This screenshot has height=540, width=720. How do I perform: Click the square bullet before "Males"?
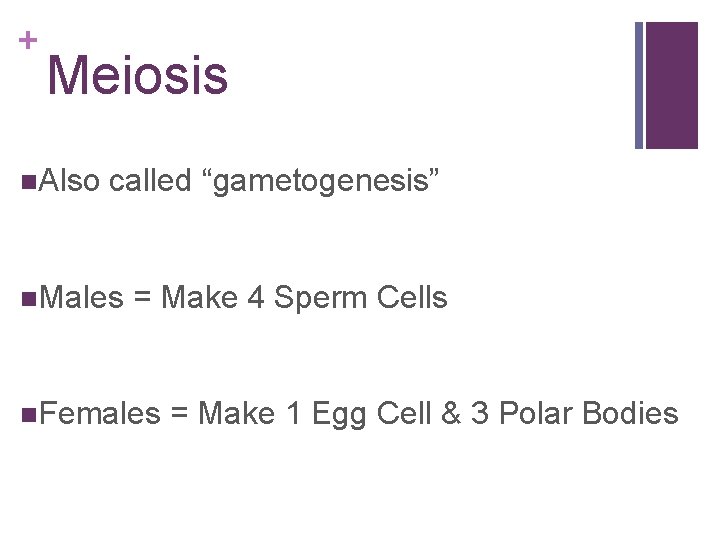(x=27, y=298)
